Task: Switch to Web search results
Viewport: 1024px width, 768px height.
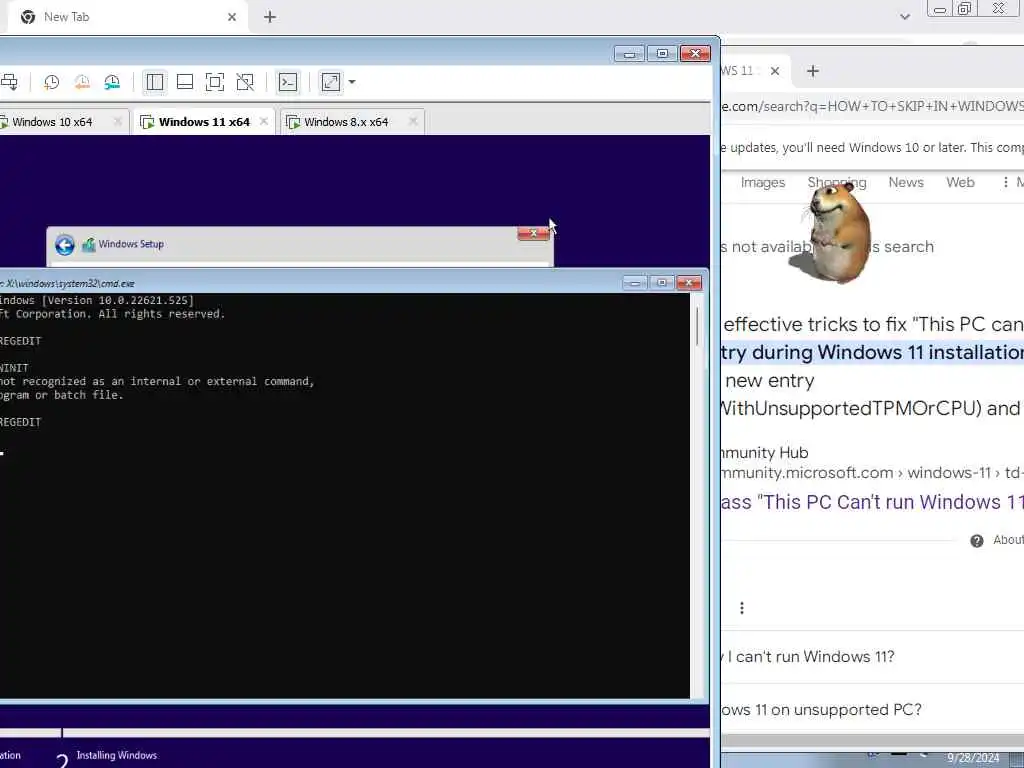Action: pyautogui.click(x=960, y=183)
